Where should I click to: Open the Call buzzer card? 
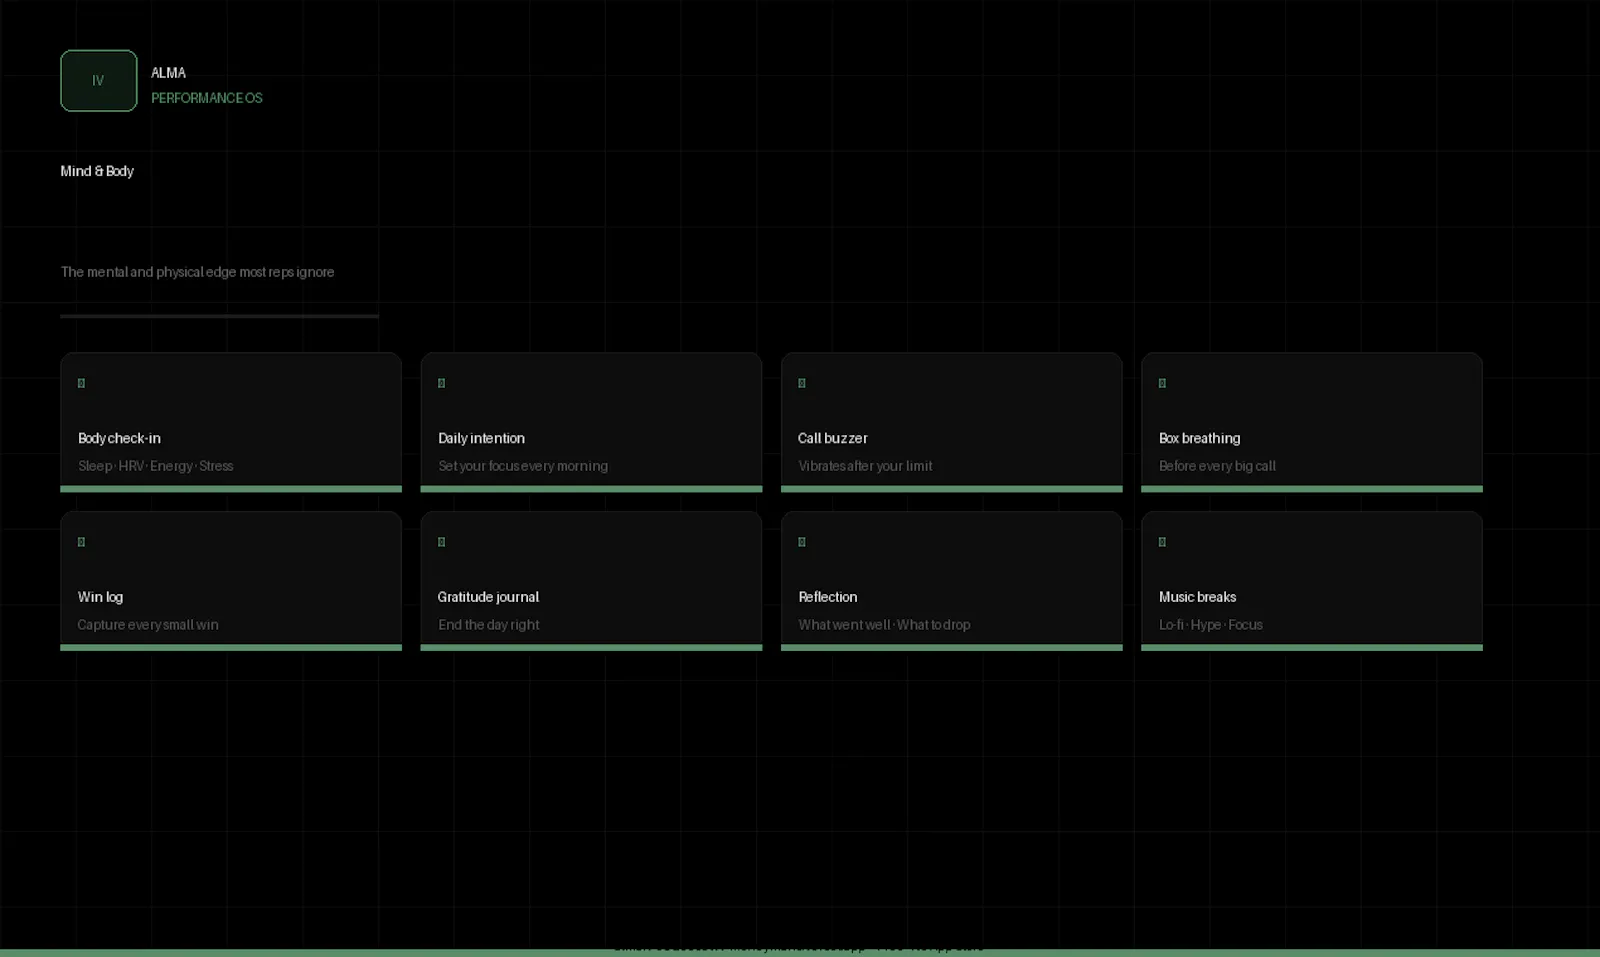pyautogui.click(x=951, y=422)
